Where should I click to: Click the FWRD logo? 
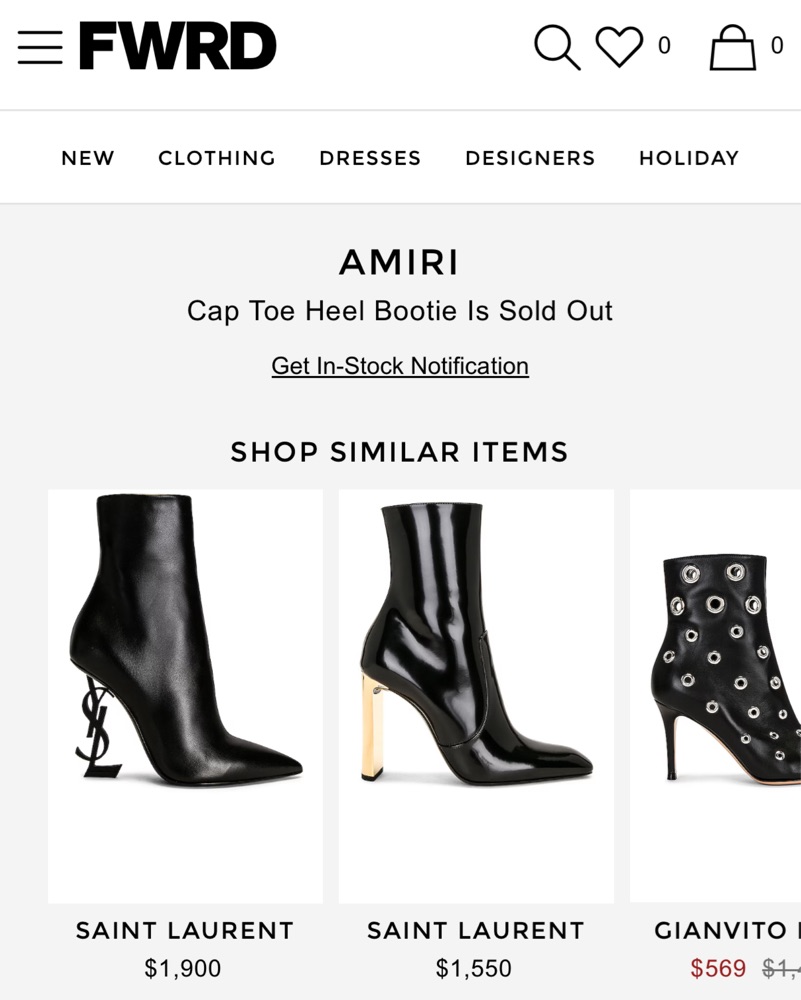[177, 47]
